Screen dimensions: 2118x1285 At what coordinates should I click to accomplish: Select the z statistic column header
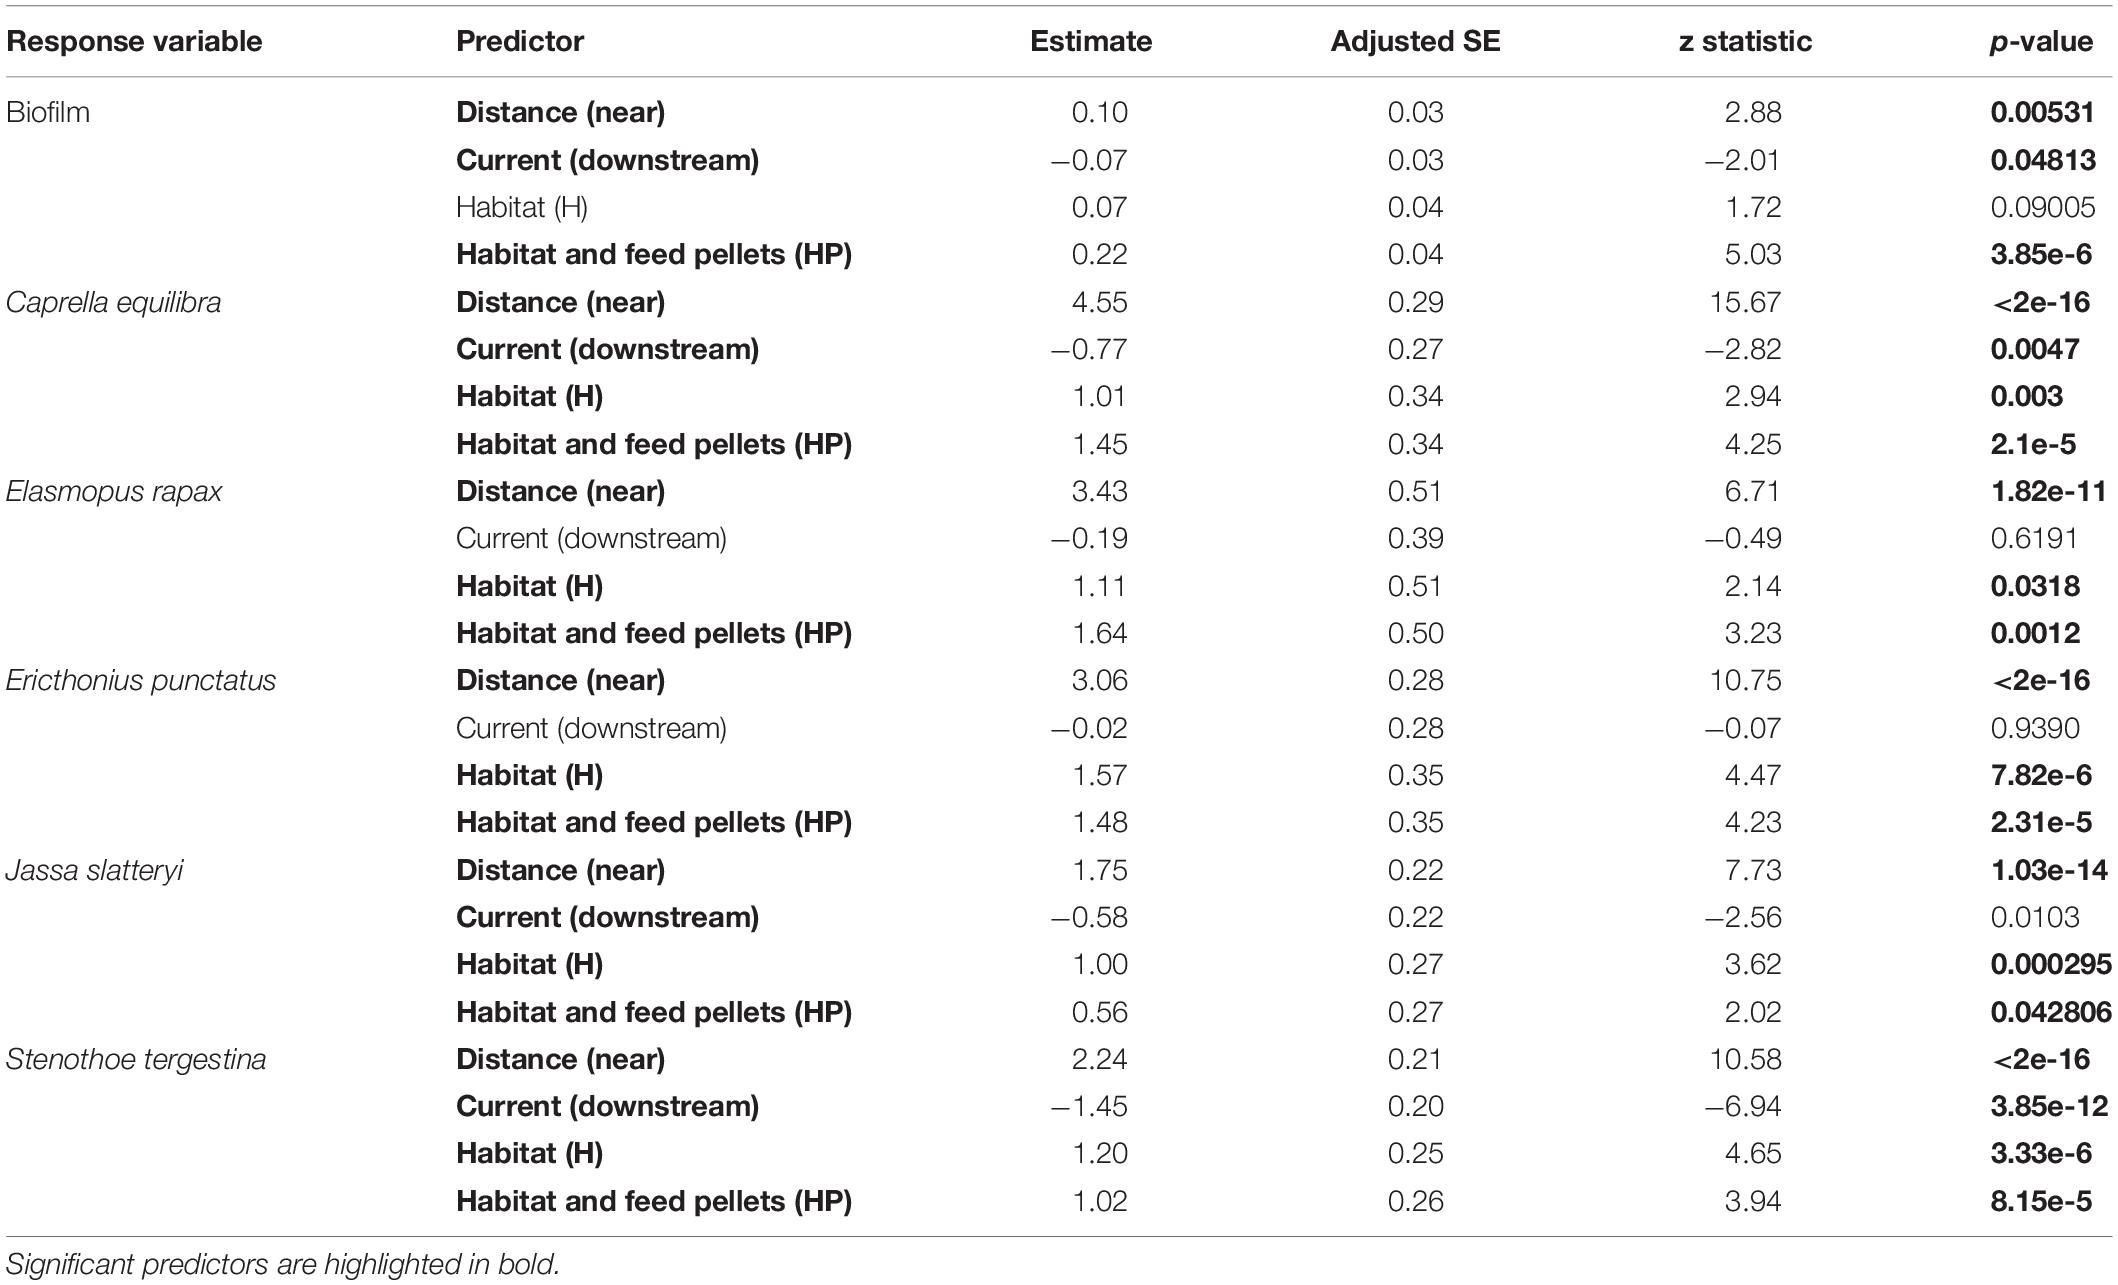pos(1745,41)
